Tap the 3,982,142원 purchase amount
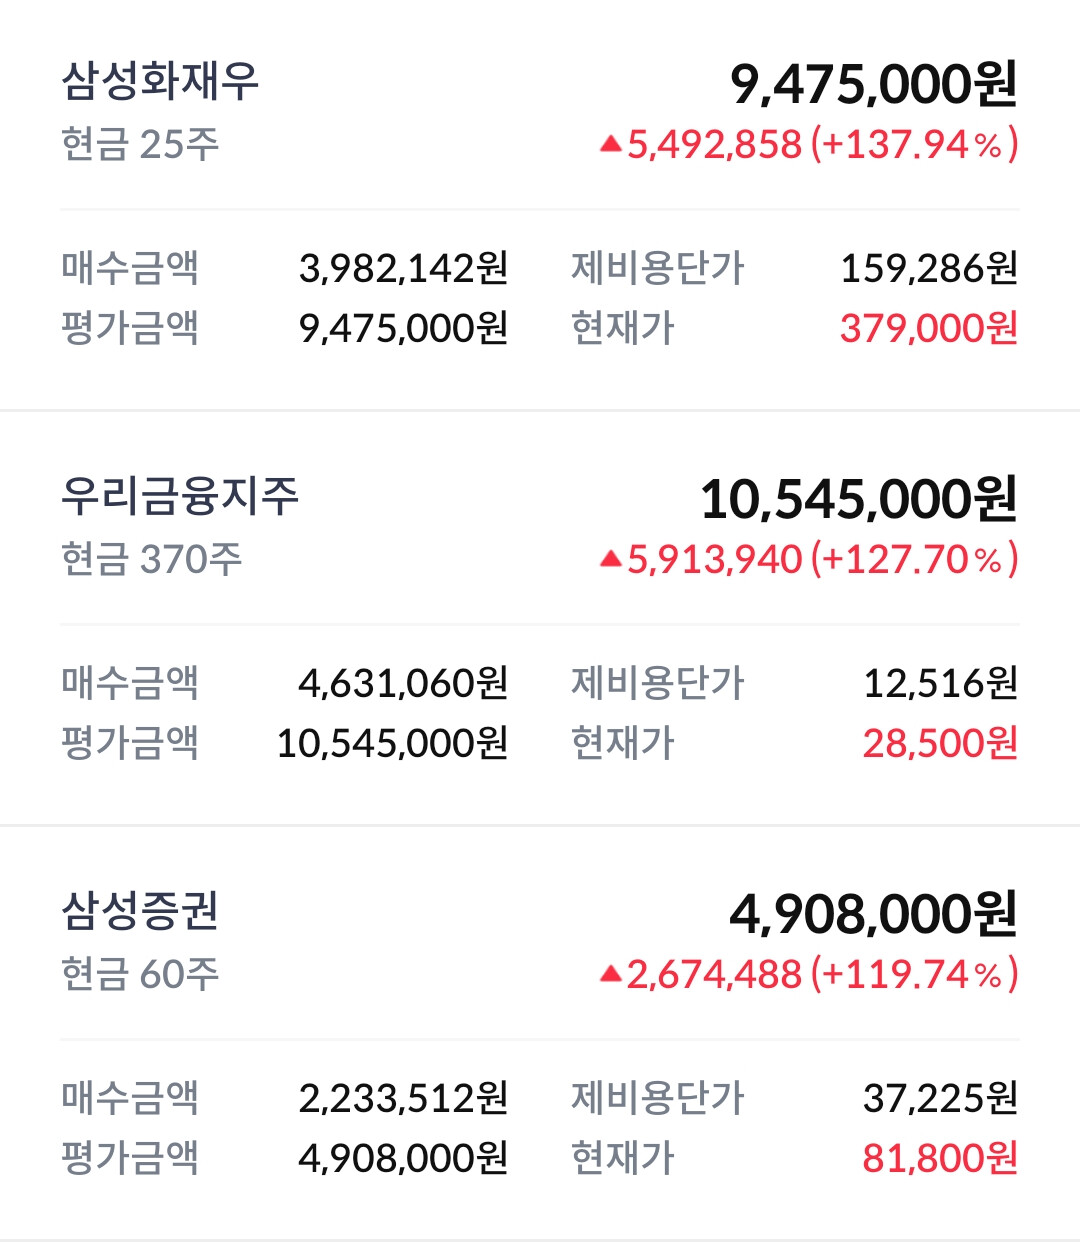 click(x=403, y=268)
